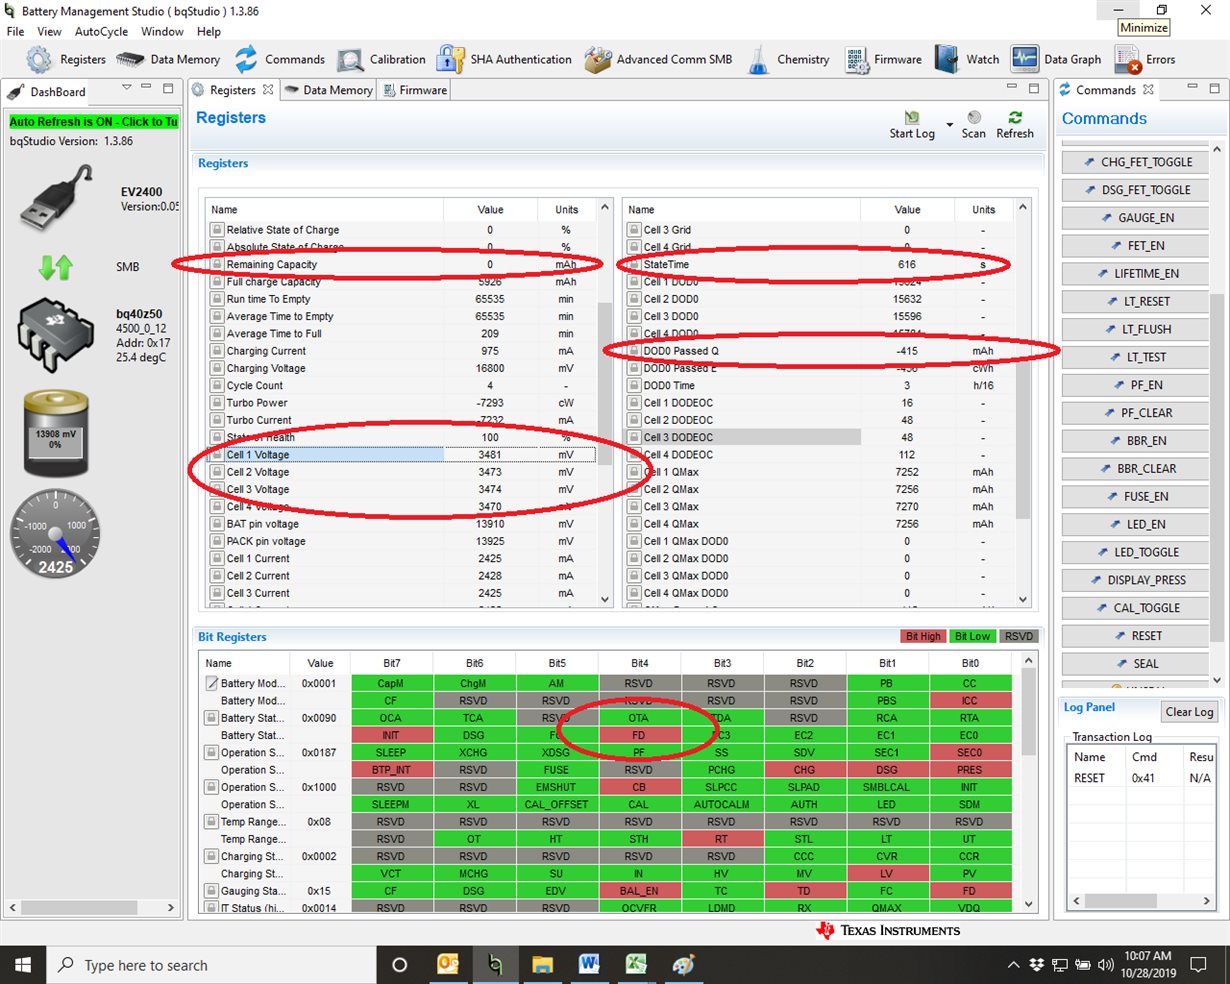
Task: Open the Help menu
Action: tap(209, 31)
